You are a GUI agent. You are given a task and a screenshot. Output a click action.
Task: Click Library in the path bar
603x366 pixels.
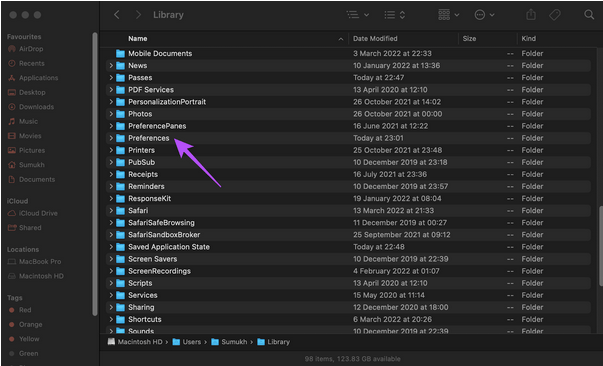pos(273,342)
